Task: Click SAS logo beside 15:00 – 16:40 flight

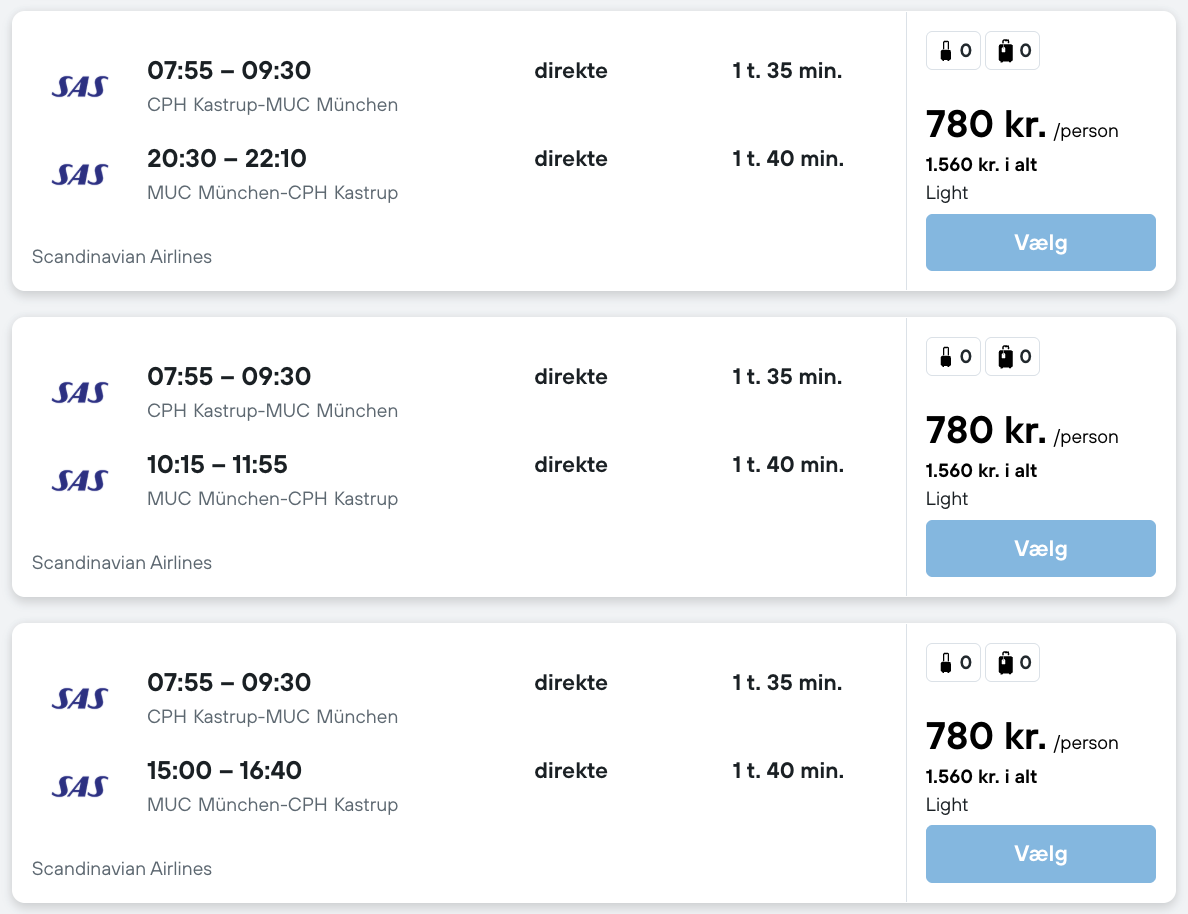Action: [80, 786]
